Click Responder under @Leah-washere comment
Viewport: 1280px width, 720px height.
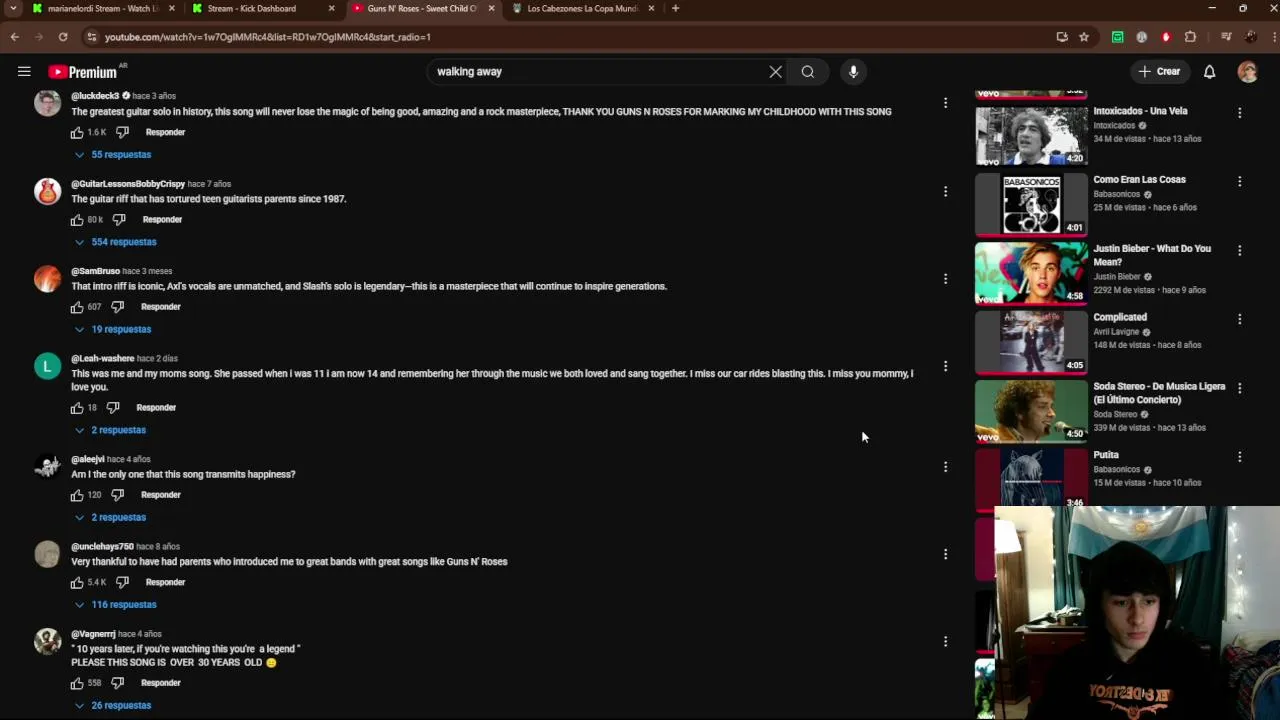click(x=156, y=408)
